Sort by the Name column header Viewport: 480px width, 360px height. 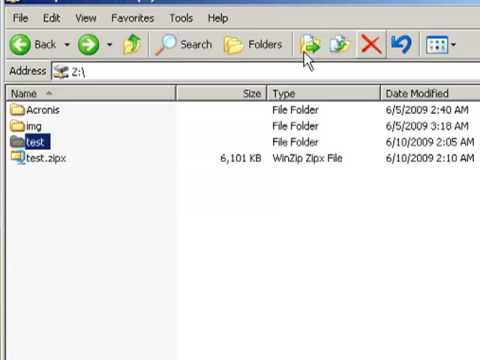click(x=91, y=93)
